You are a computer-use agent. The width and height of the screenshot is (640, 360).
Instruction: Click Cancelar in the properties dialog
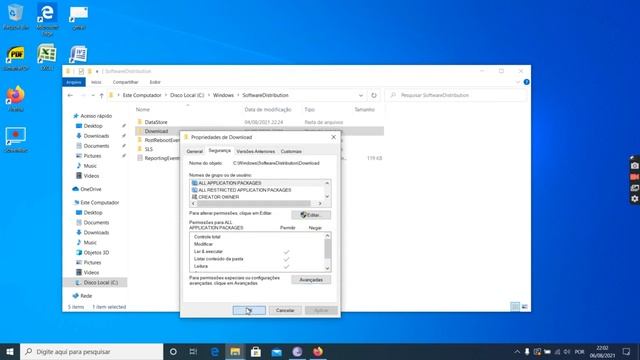(x=285, y=310)
